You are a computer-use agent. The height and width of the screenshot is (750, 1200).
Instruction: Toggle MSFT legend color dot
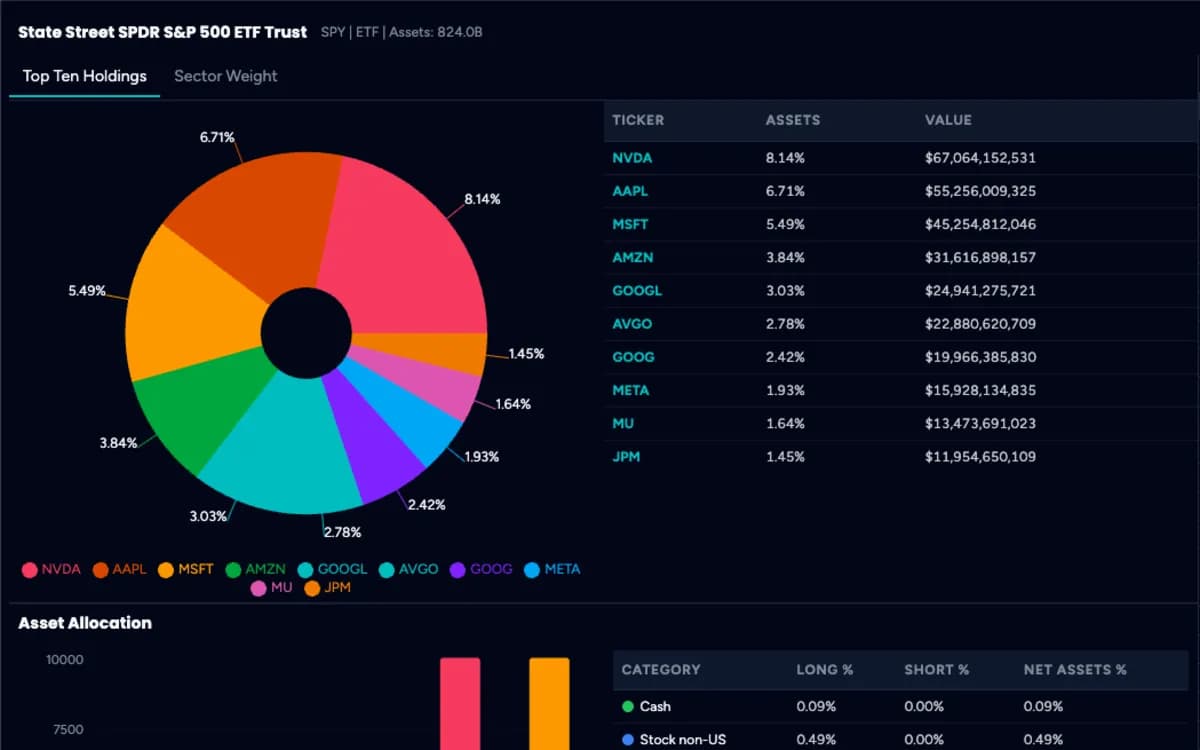click(166, 570)
